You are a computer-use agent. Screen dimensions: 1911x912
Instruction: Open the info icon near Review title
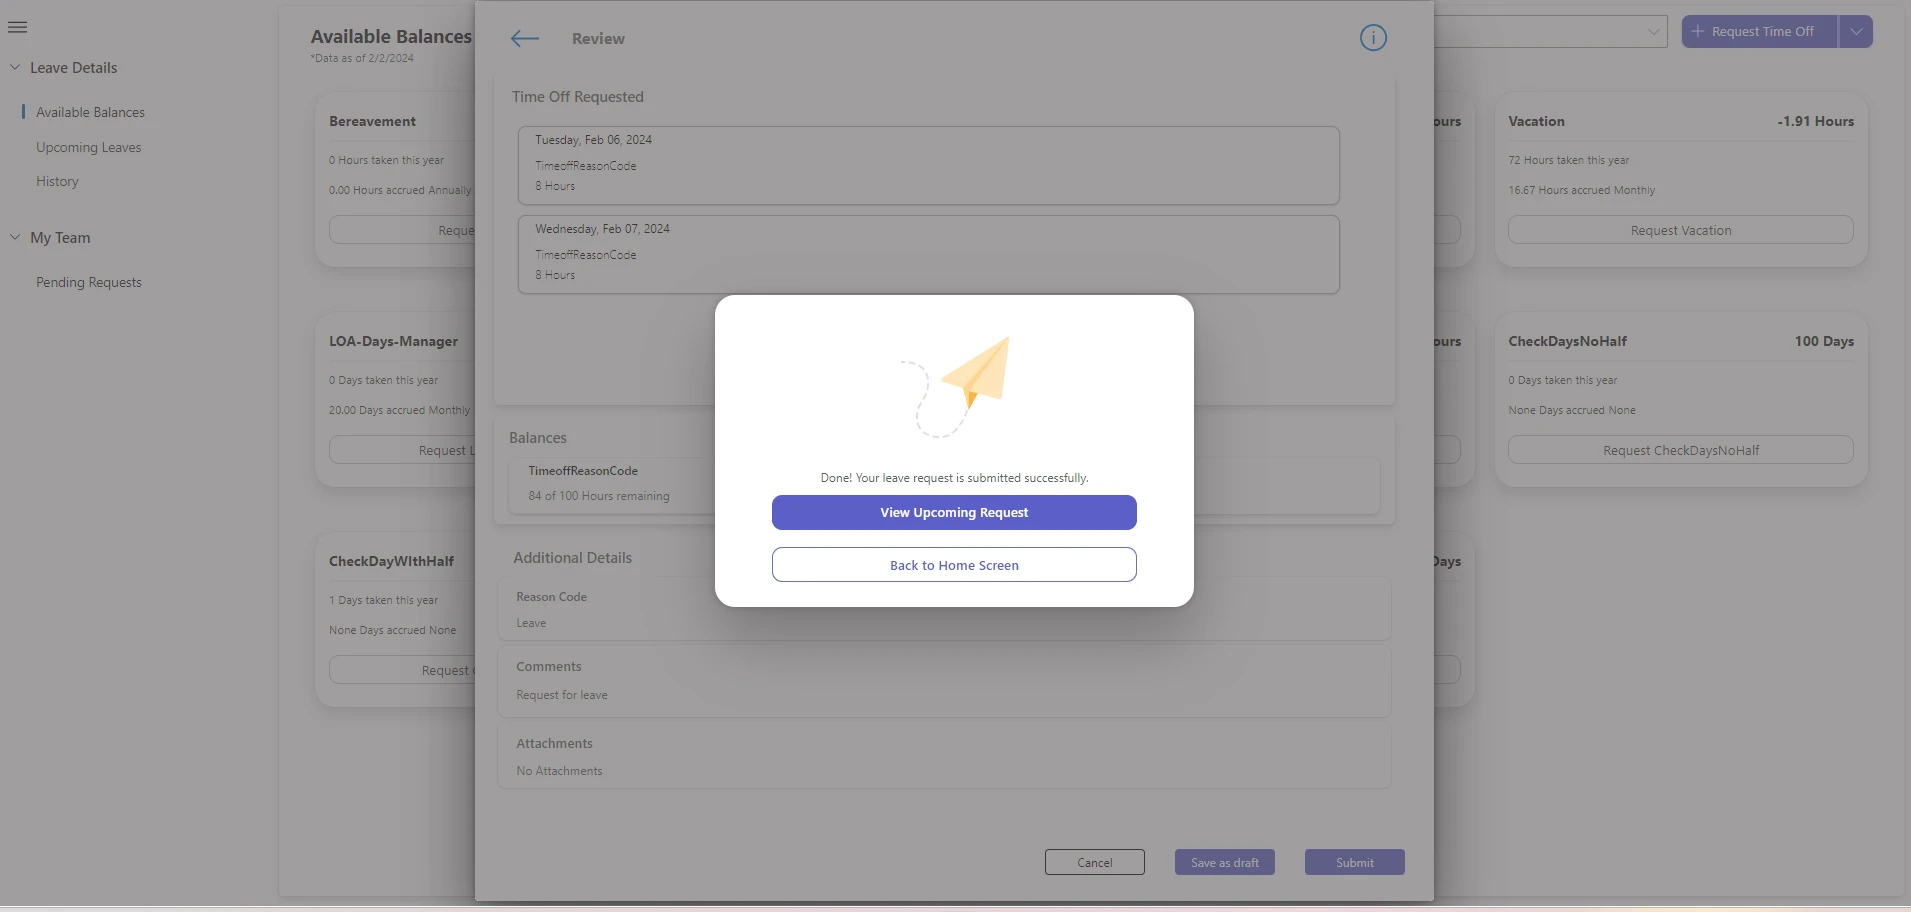[x=1373, y=38]
